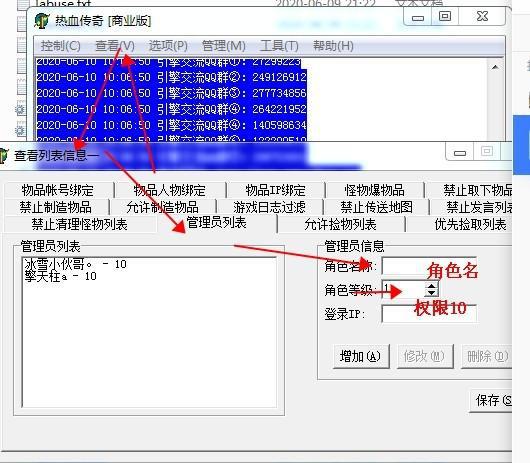530x463 pixels.
Task: Switch to the 物品帐号绑定 tab
Action: pyautogui.click(x=58, y=190)
